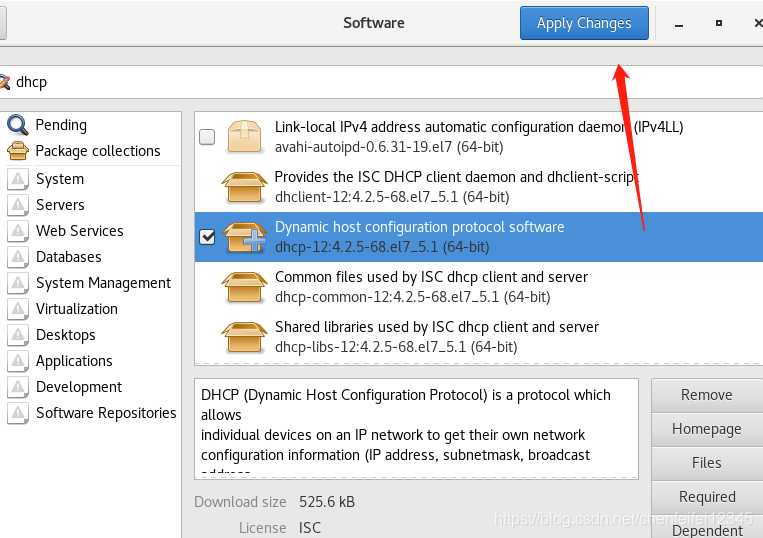This screenshot has width=763, height=538.
Task: Minimize the Software window
Action: [679, 24]
